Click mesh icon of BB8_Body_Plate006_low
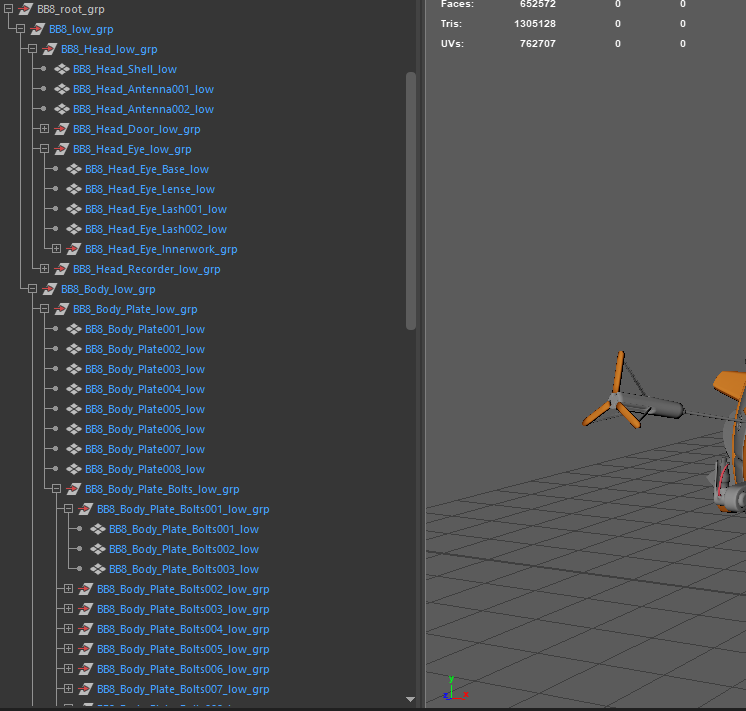Screen dimensions: 746x711 [74, 429]
